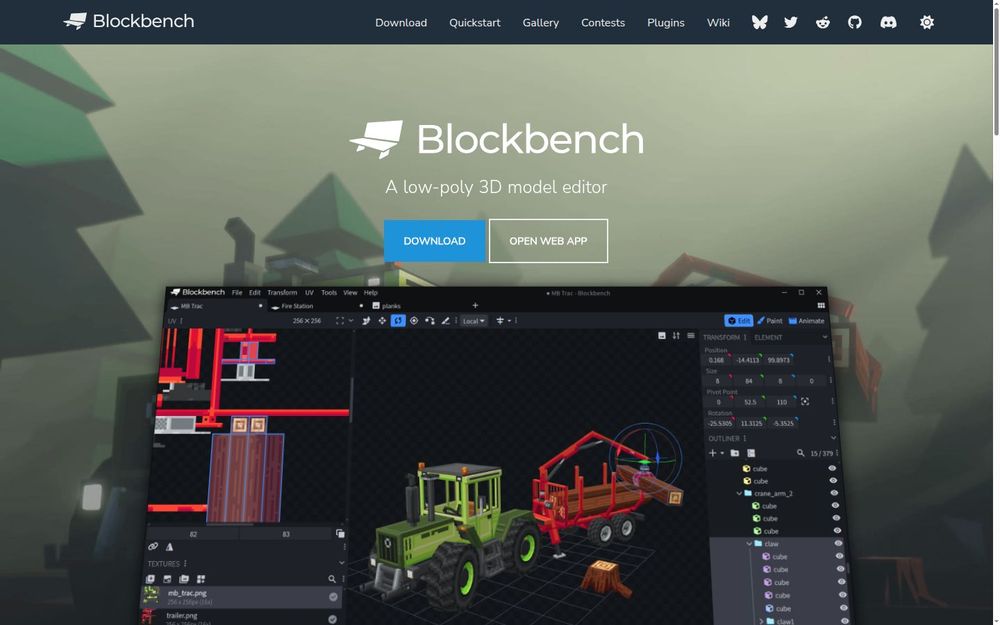1000x625 pixels.
Task: Open the Help menu in the app preview
Action: pos(371,293)
